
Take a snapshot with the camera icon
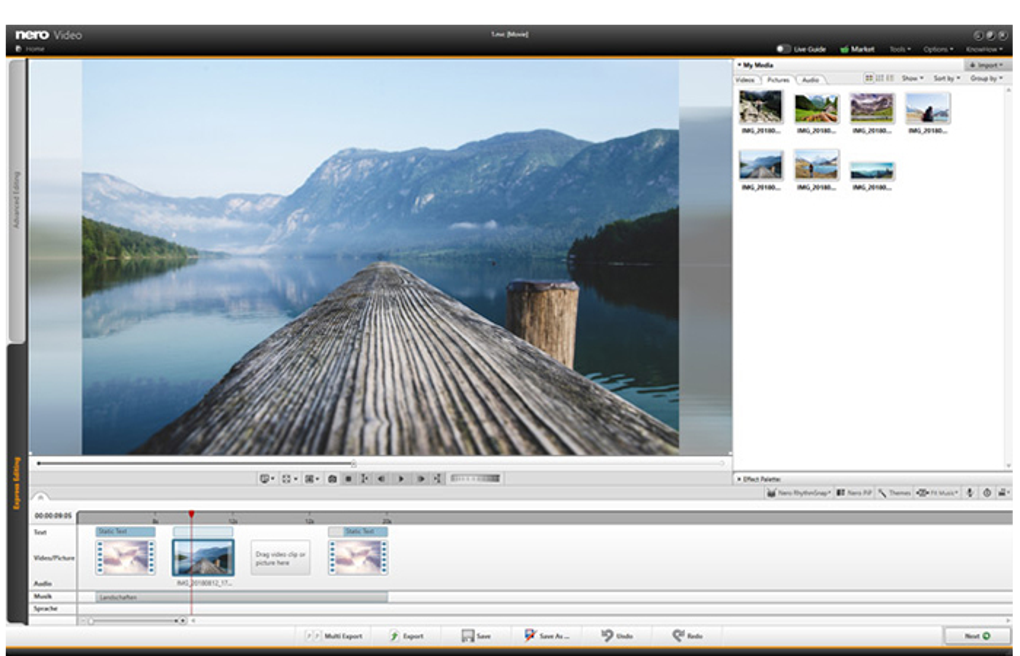(332, 478)
